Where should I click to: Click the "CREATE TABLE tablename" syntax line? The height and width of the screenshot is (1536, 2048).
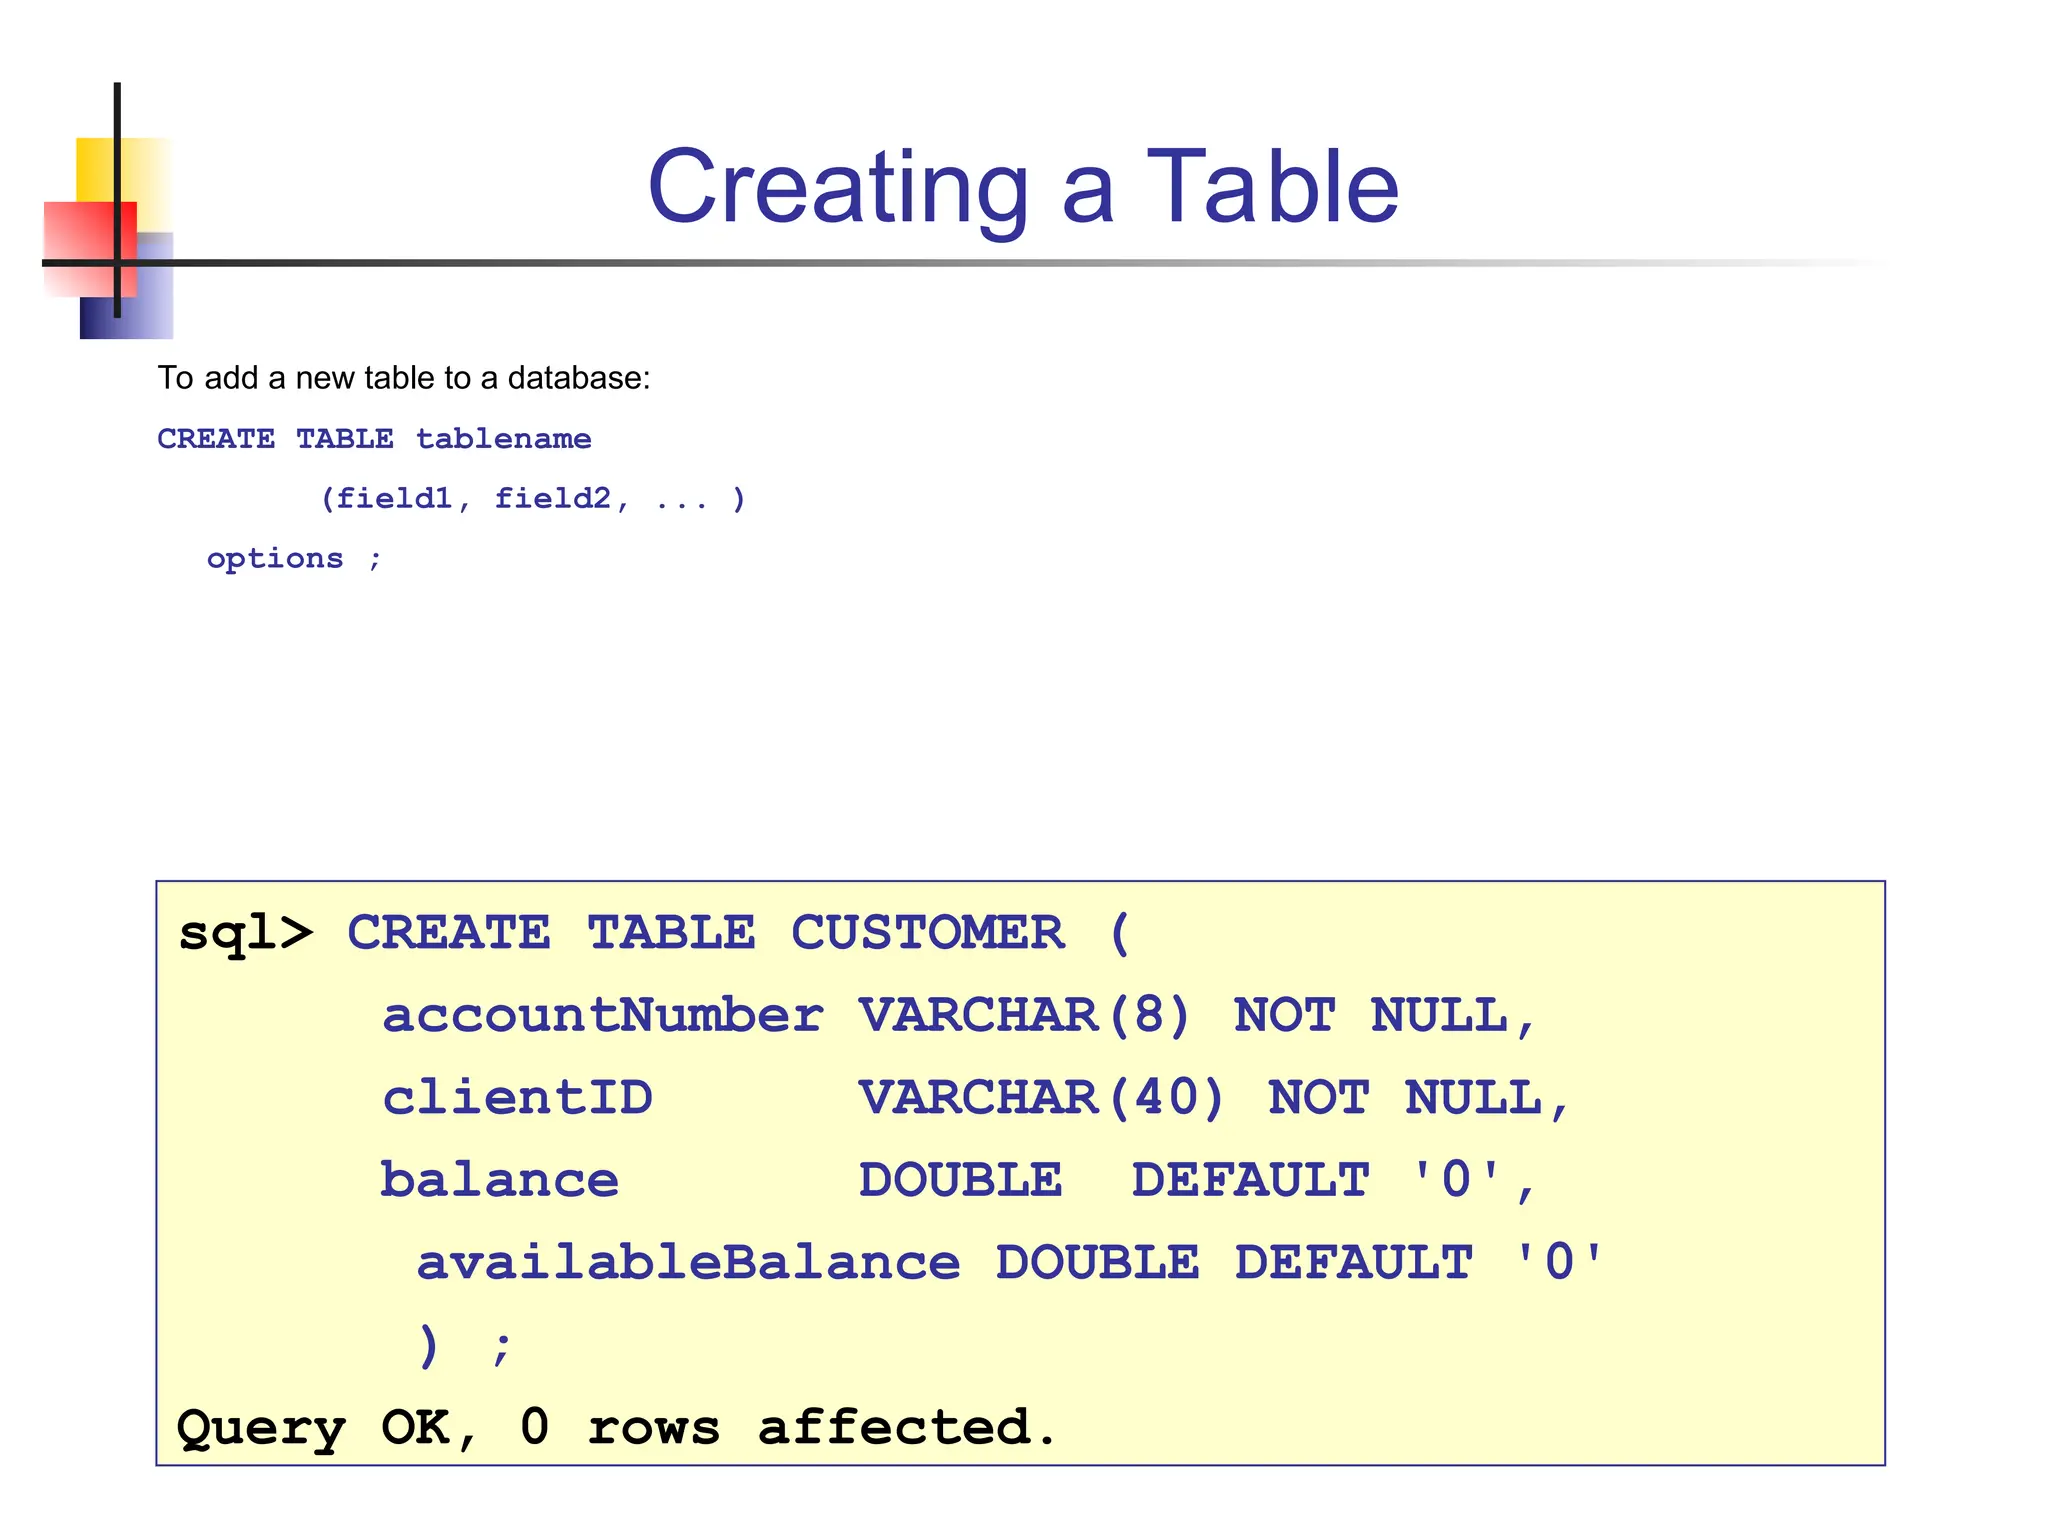(x=374, y=439)
